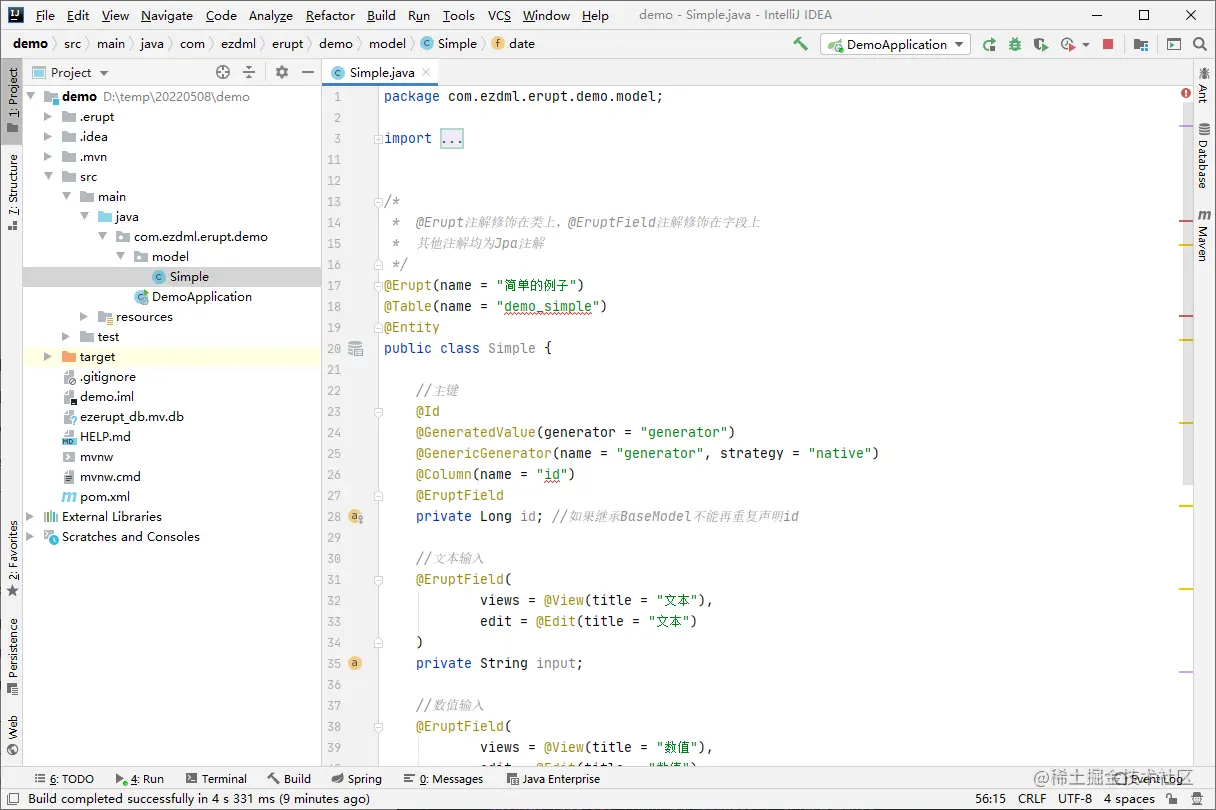Open the Structure tool window on left
Image resolution: width=1216 pixels, height=810 pixels.
click(x=12, y=191)
